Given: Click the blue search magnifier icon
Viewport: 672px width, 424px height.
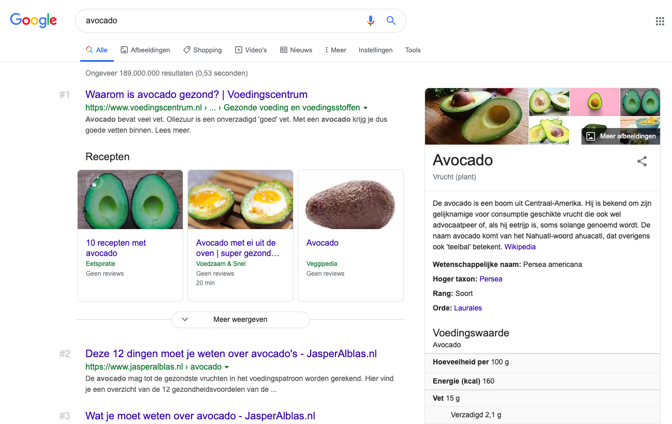Looking at the screenshot, I should pos(391,20).
